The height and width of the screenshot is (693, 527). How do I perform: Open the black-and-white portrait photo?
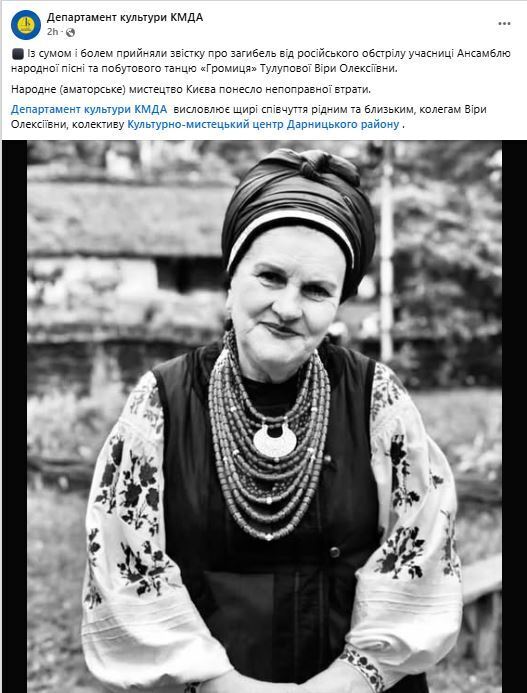(x=264, y=416)
